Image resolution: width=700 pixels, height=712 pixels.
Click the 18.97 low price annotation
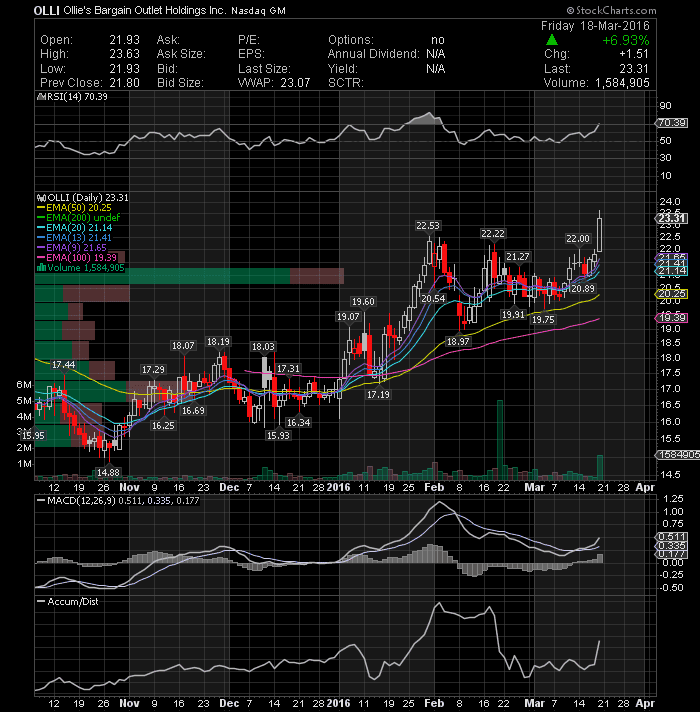[458, 341]
